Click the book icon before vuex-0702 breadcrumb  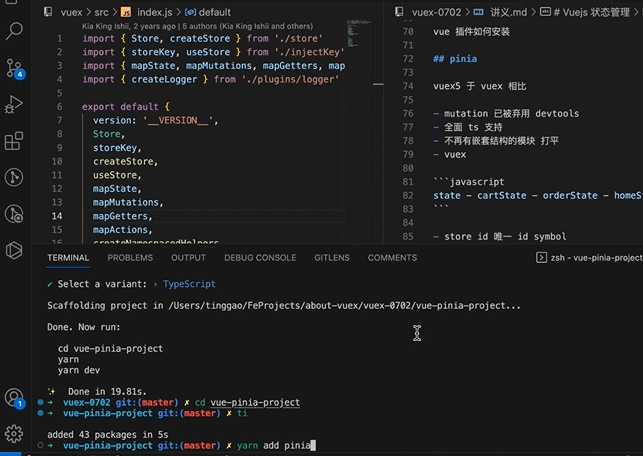tap(399, 12)
